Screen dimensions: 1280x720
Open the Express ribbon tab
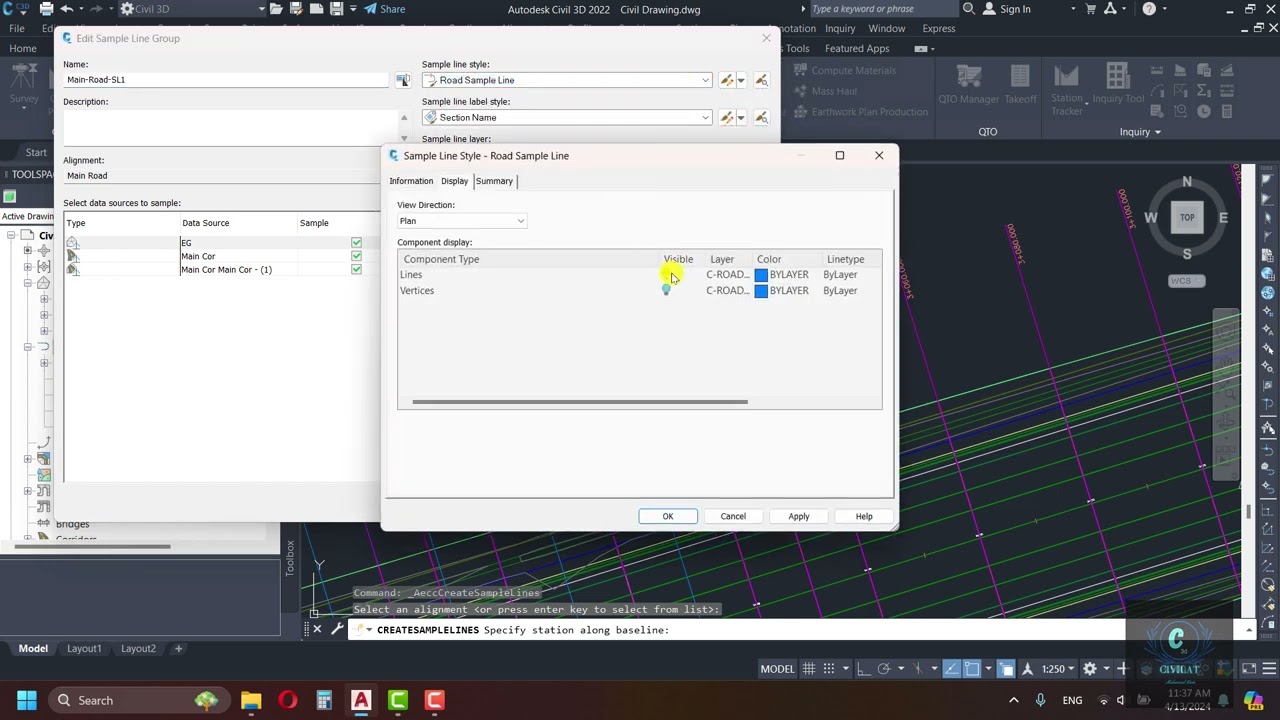tap(939, 28)
